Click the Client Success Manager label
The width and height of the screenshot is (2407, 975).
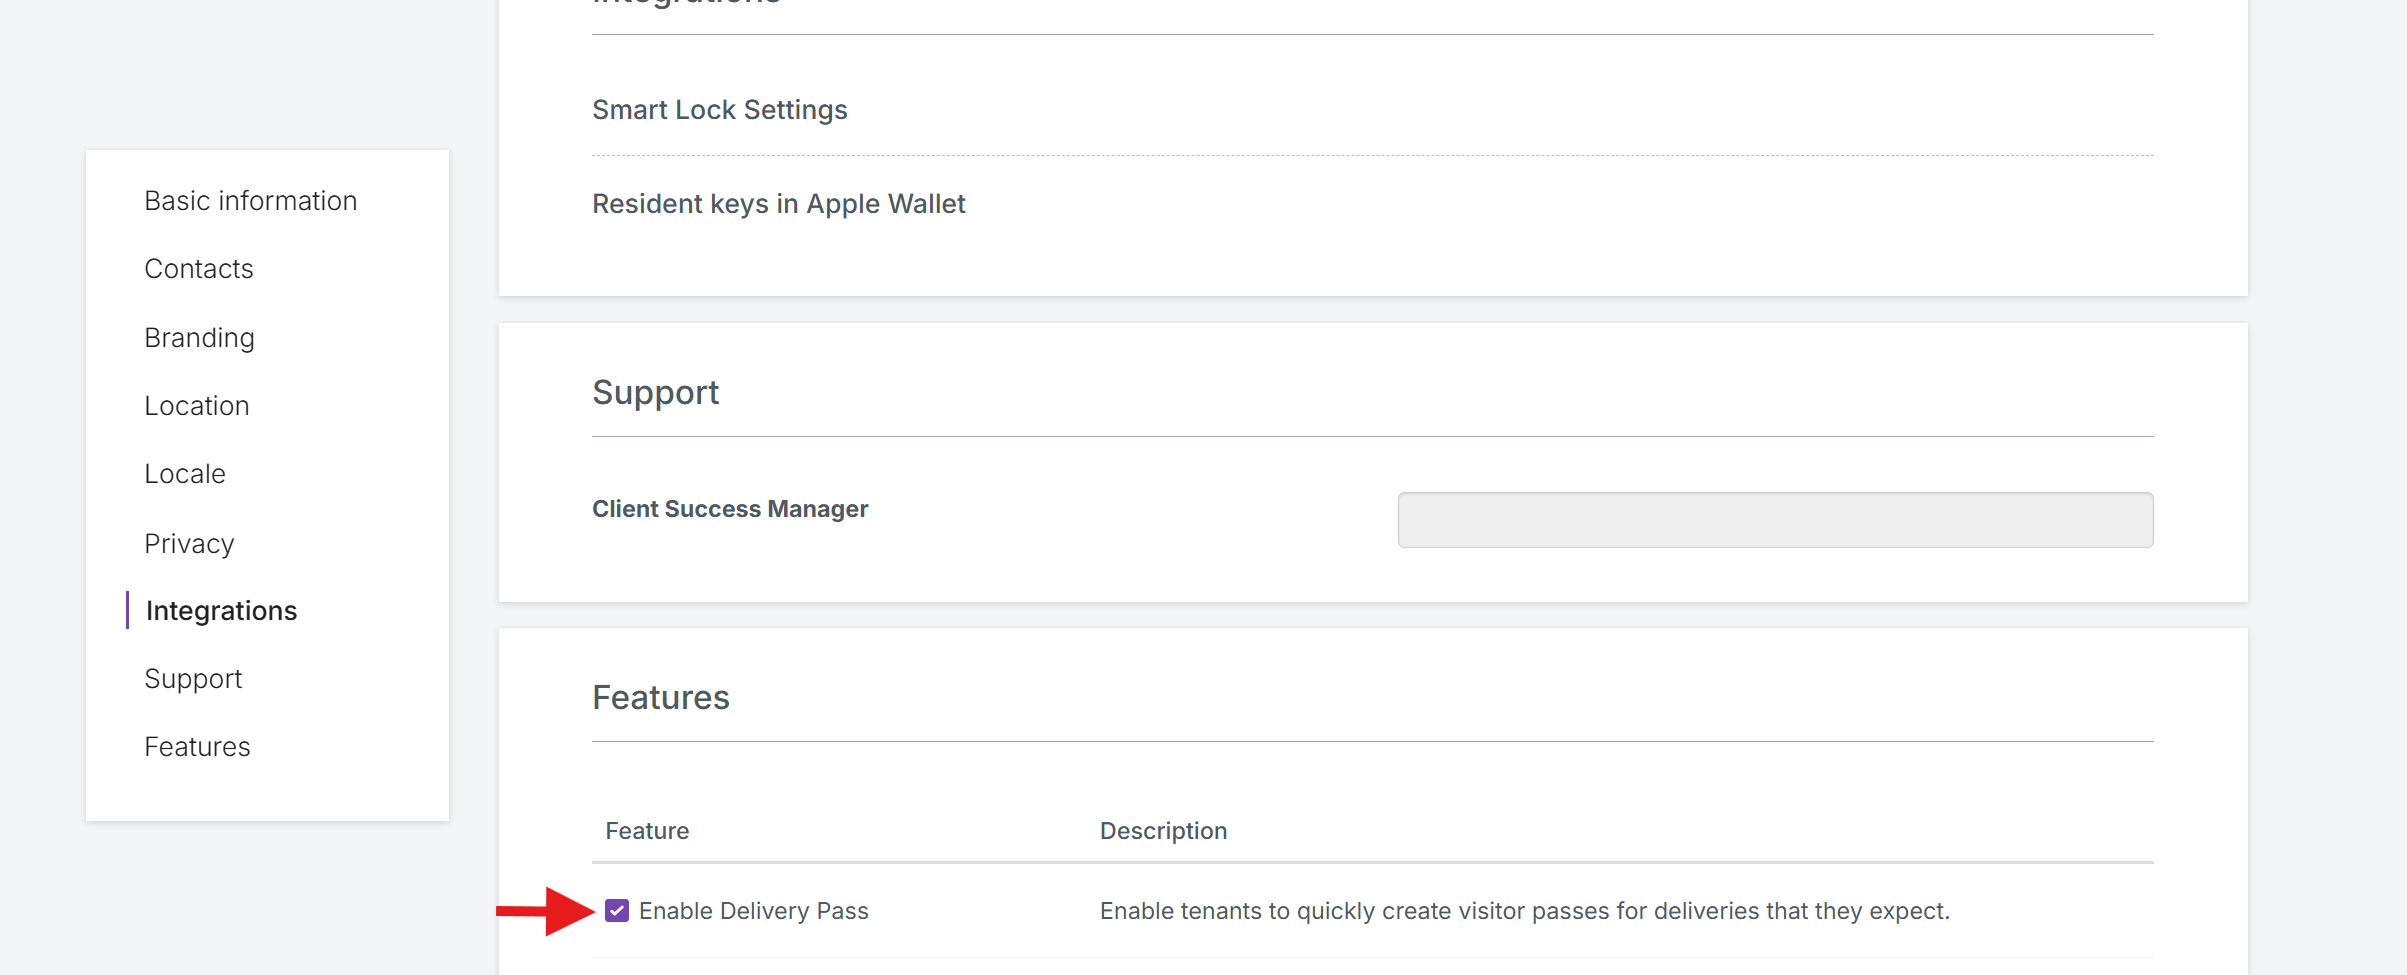click(729, 509)
